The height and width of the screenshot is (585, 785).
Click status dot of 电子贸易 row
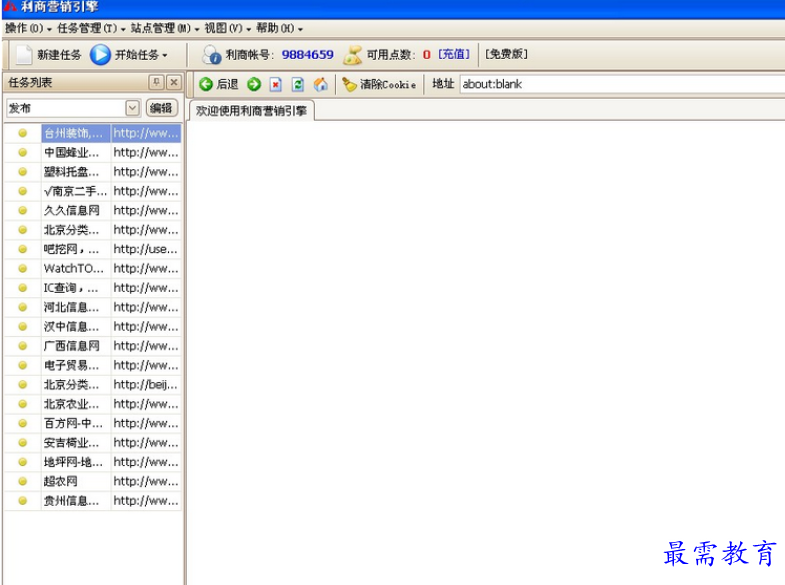point(23,365)
